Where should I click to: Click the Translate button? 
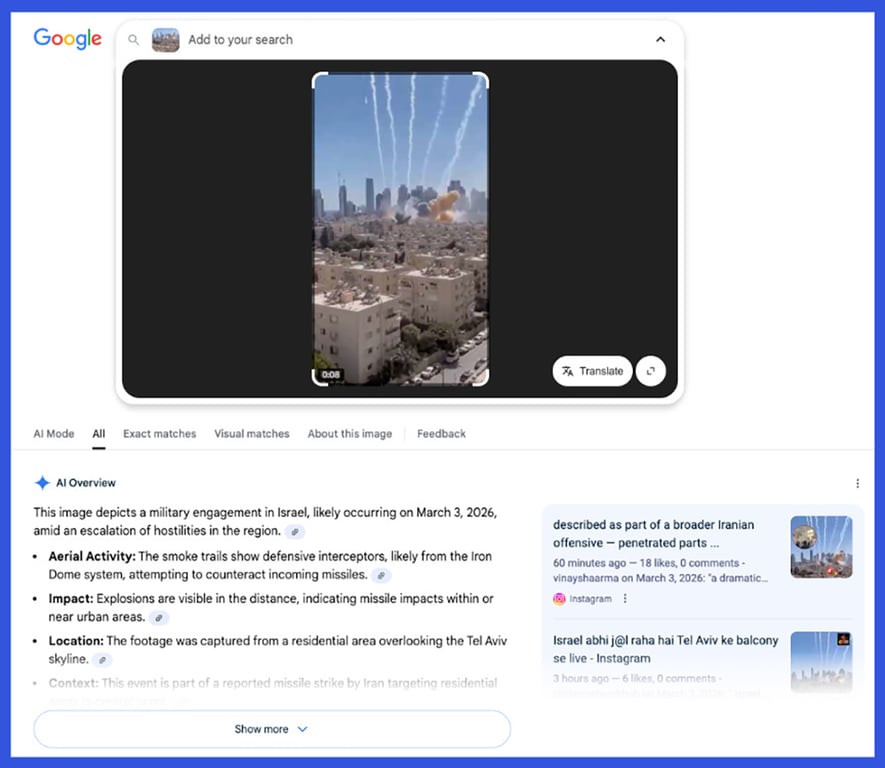pos(592,371)
